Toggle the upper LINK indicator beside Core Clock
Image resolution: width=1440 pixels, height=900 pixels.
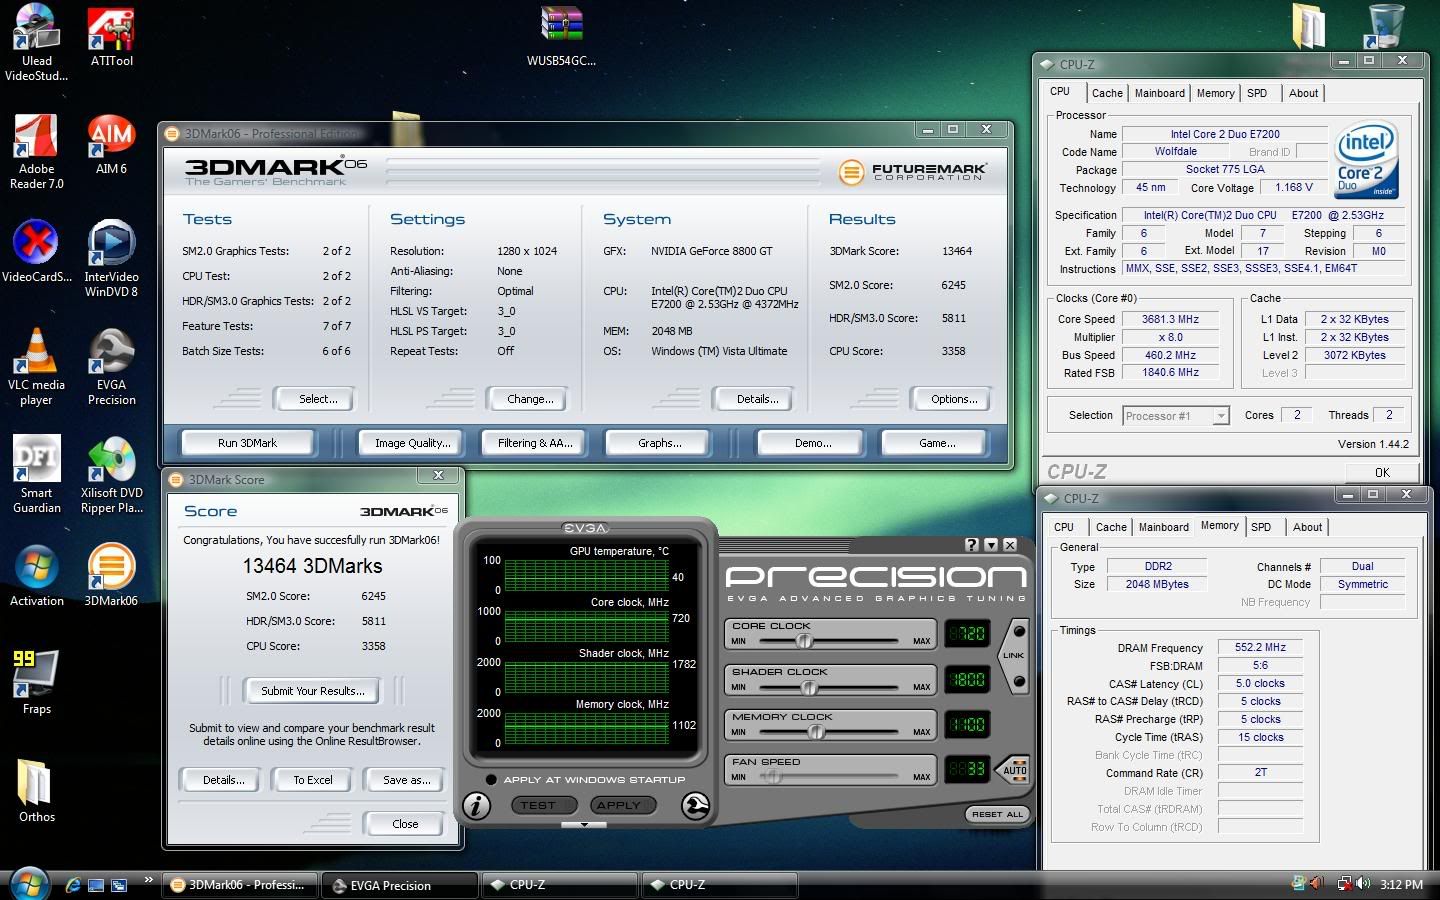tap(1019, 632)
